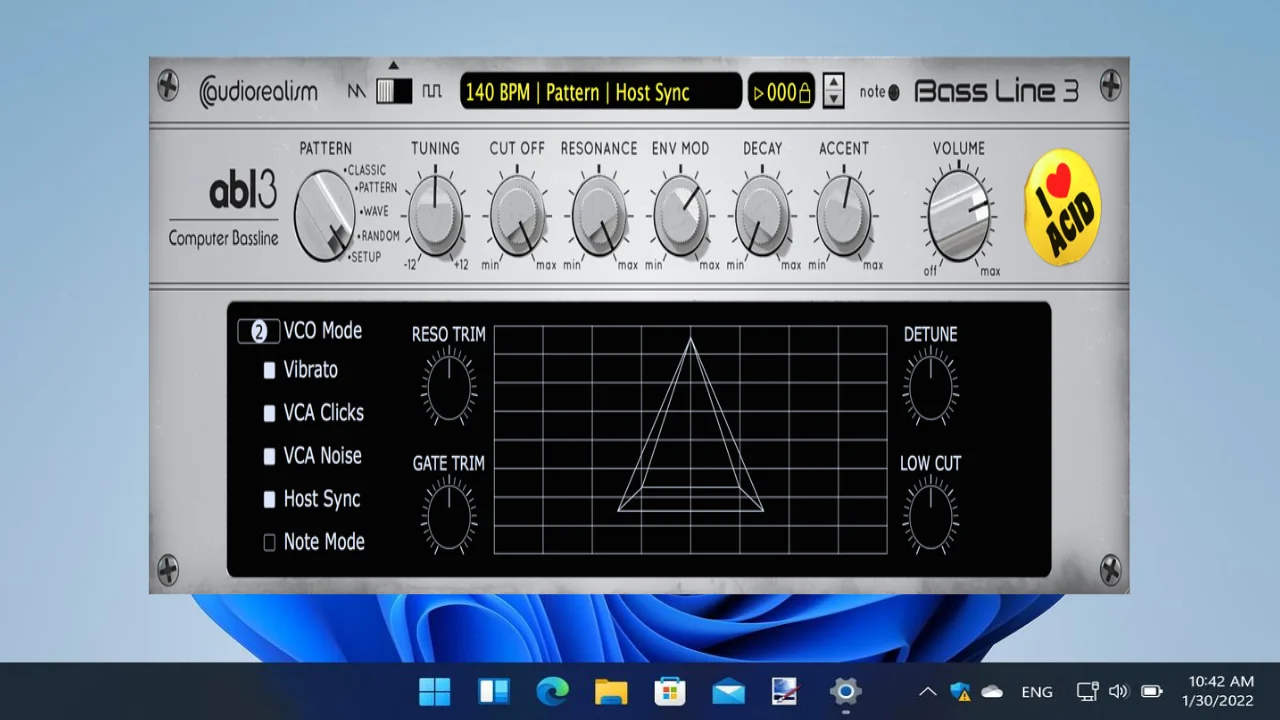Image resolution: width=1280 pixels, height=720 pixels.
Task: Click the Volume knob
Action: tap(958, 215)
